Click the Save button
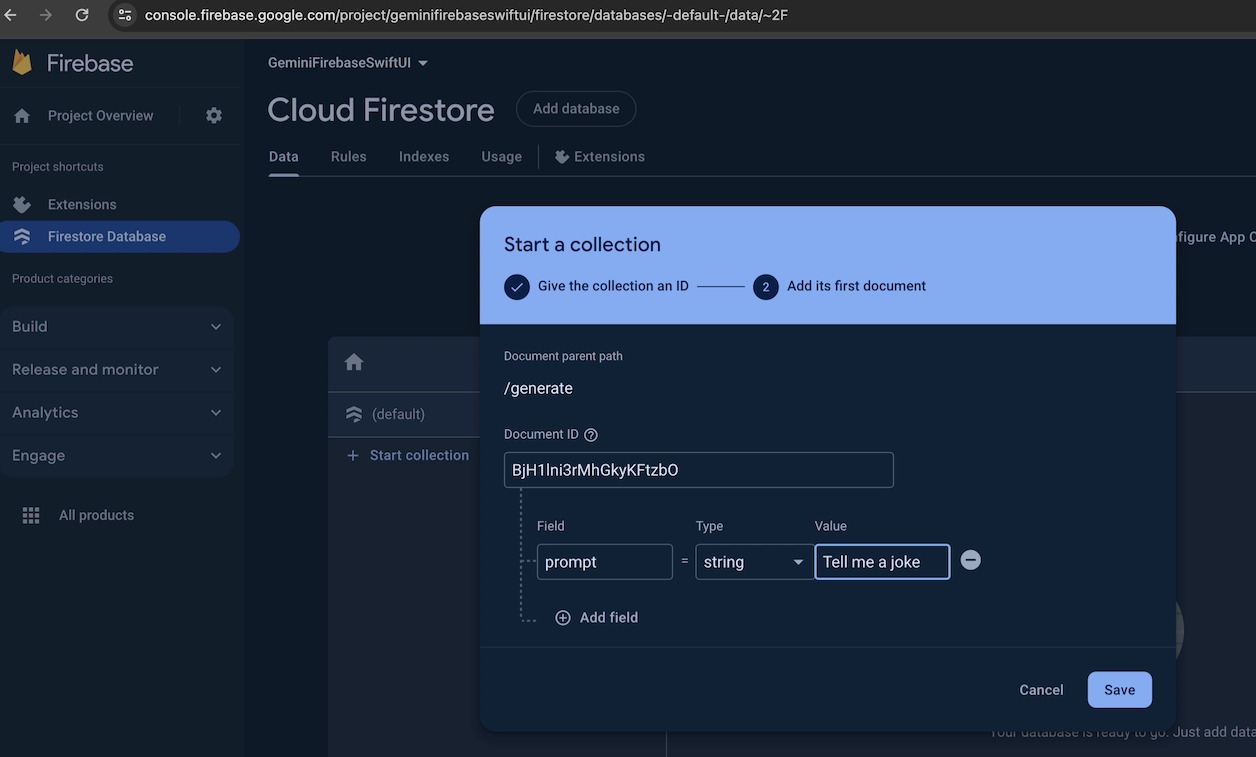Viewport: 1256px width, 757px height. [1119, 690]
